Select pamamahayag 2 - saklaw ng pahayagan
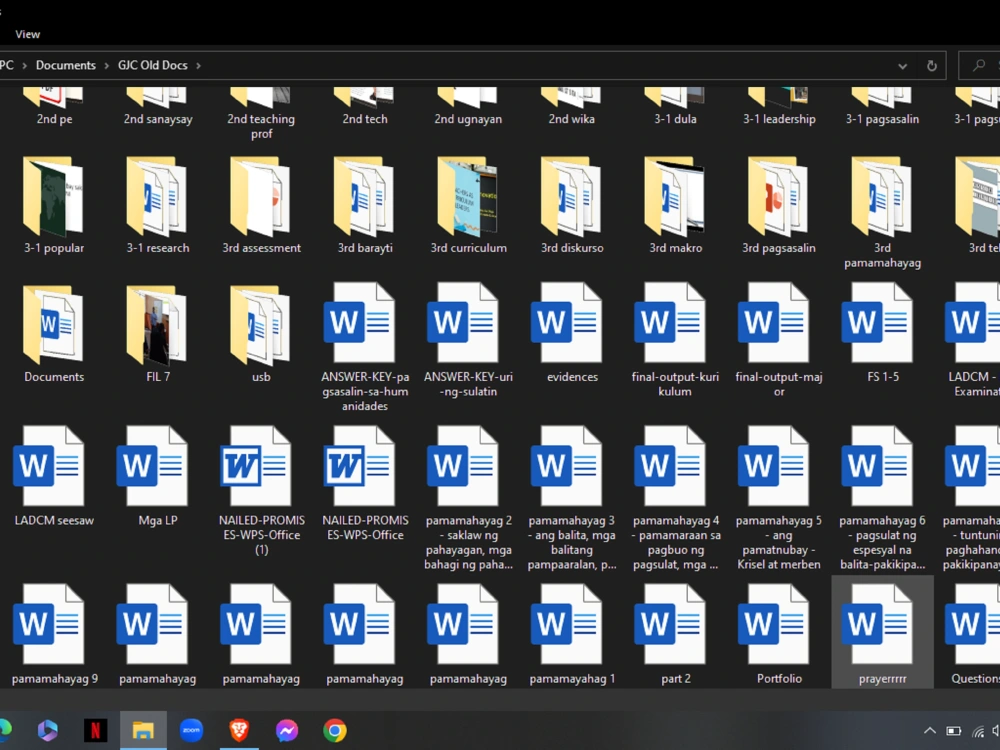Screen dimensions: 1000x750 coord(468,498)
